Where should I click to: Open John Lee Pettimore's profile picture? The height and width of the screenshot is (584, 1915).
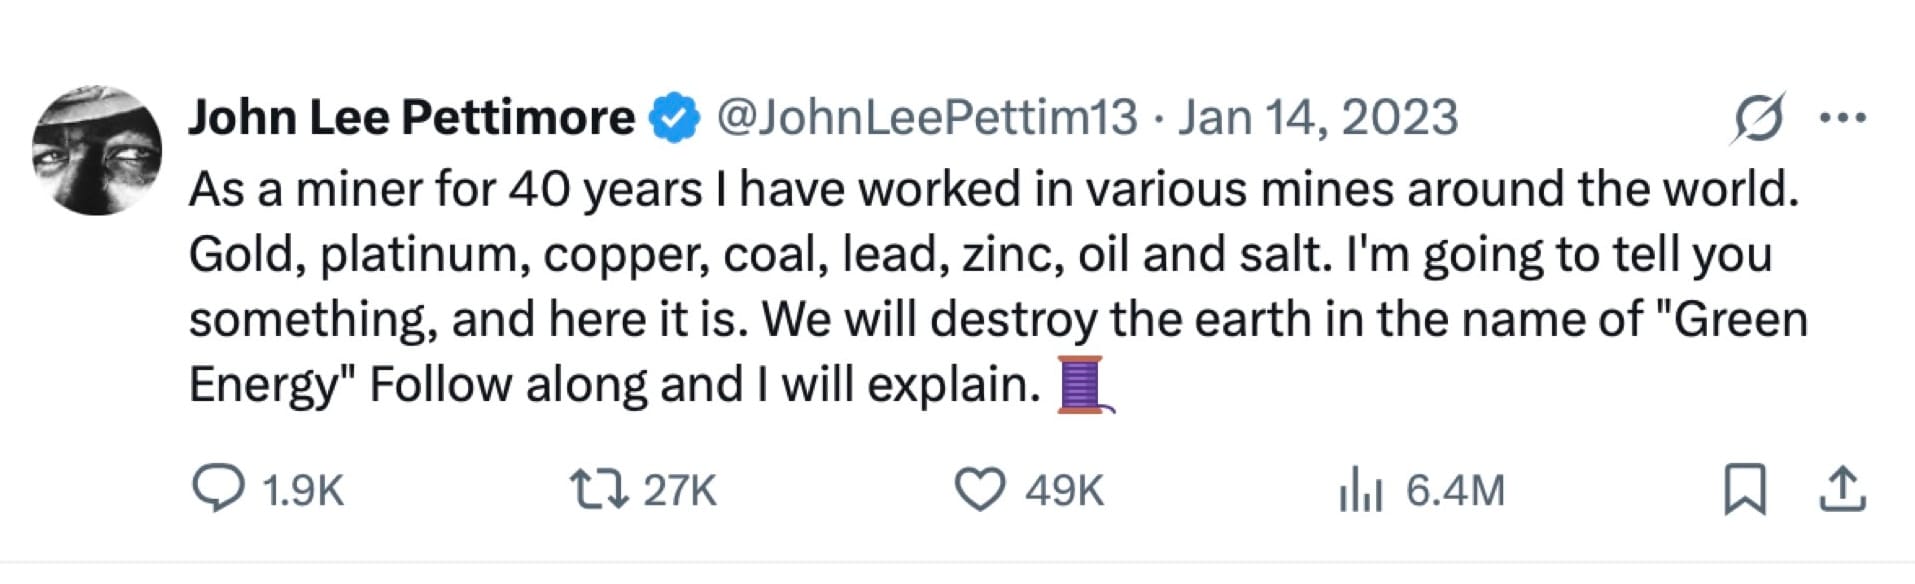click(x=97, y=150)
